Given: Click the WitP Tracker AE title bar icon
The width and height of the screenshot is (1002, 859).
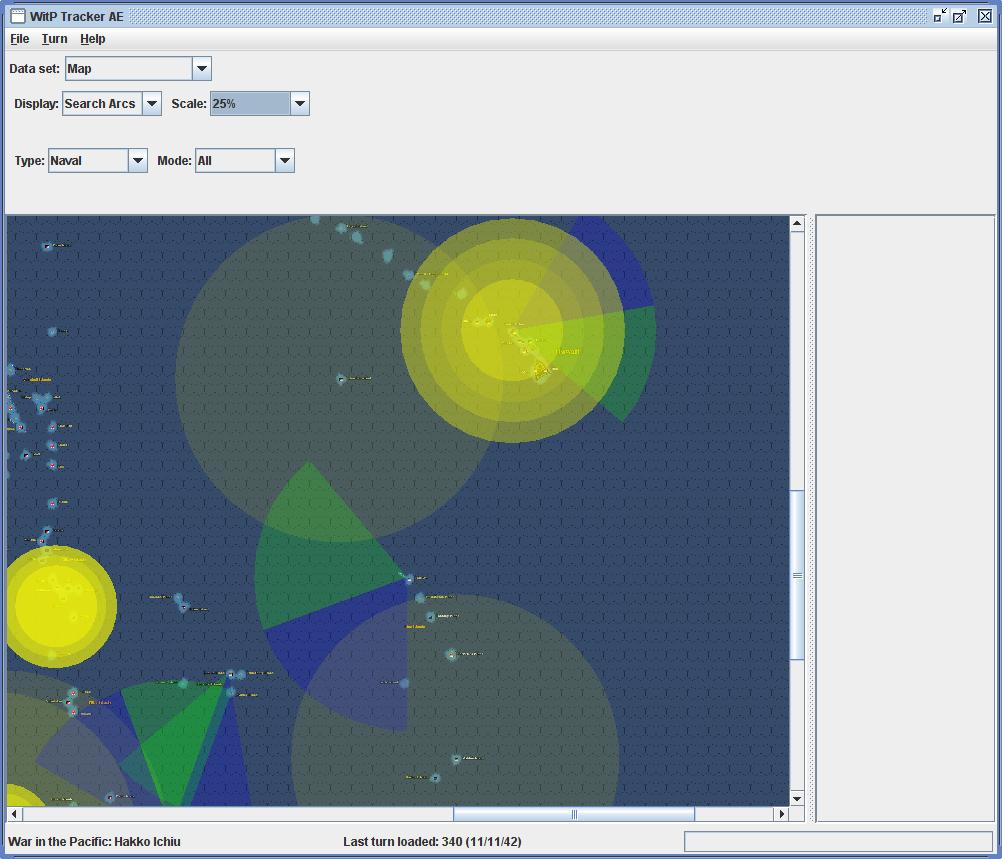Looking at the screenshot, I should [x=17, y=16].
